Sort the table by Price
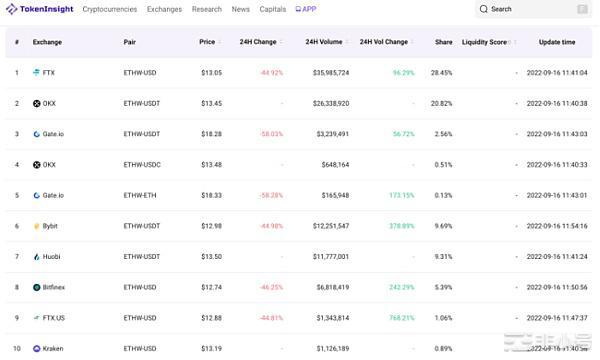The width and height of the screenshot is (600, 360). point(220,42)
